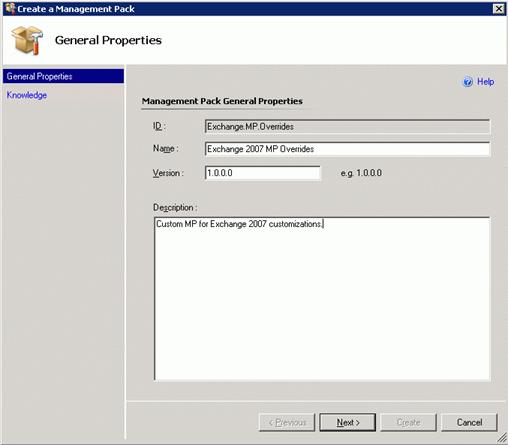Switch to the Knowledge wizard step

coord(27,95)
